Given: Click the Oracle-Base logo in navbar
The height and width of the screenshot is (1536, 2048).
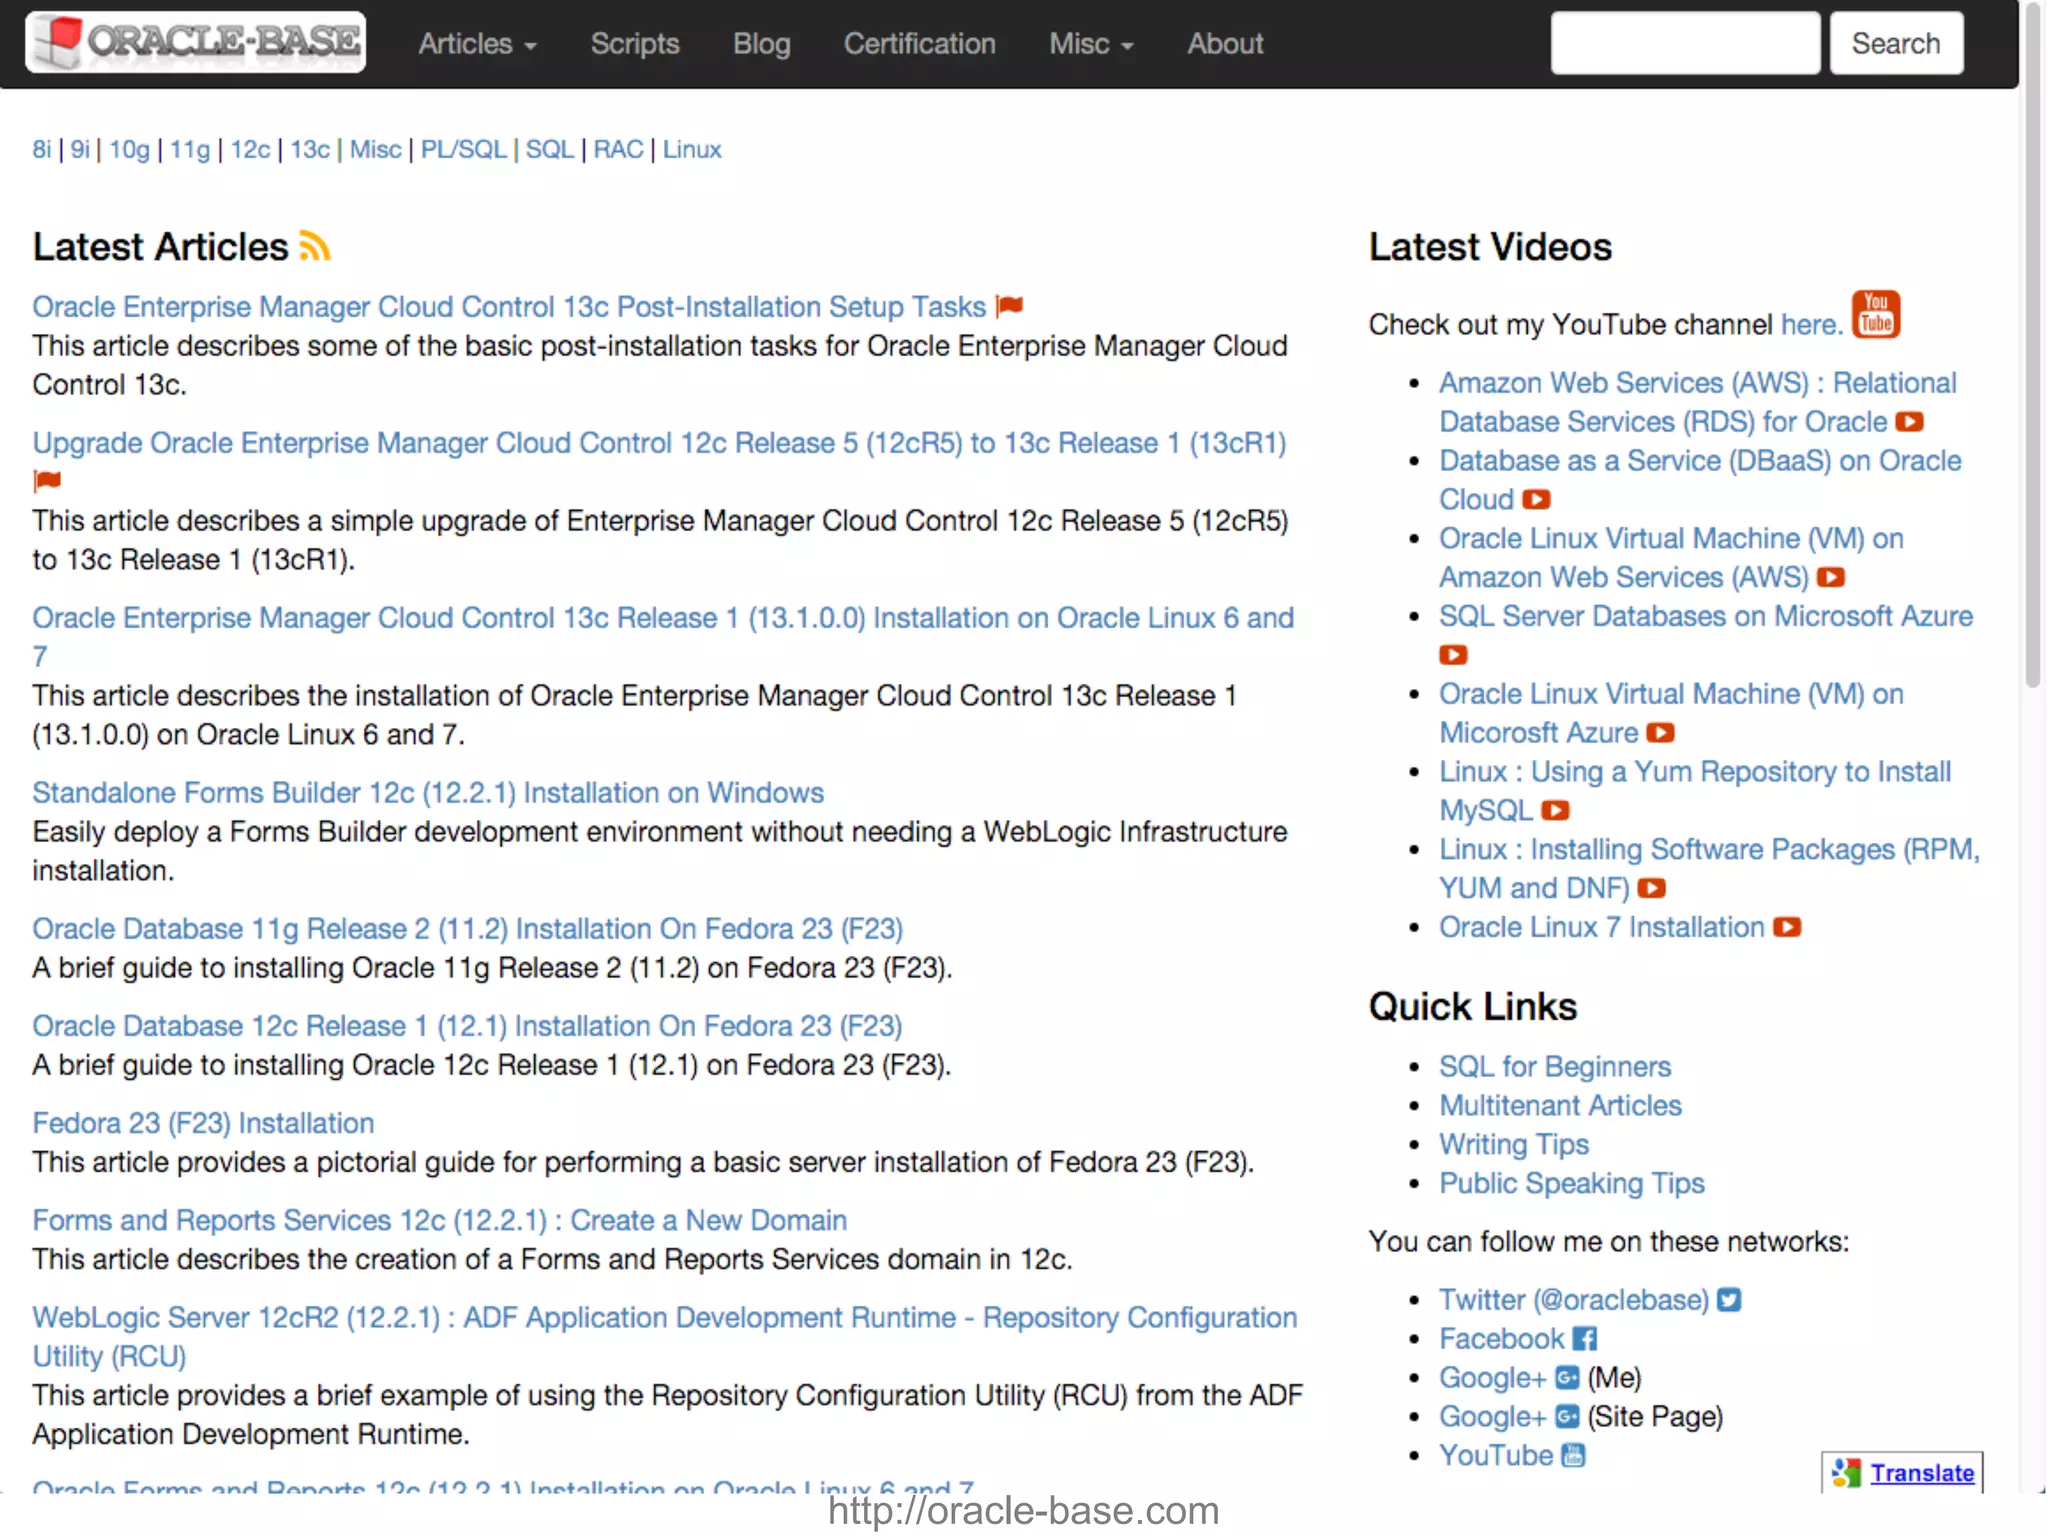Looking at the screenshot, I should tap(196, 42).
